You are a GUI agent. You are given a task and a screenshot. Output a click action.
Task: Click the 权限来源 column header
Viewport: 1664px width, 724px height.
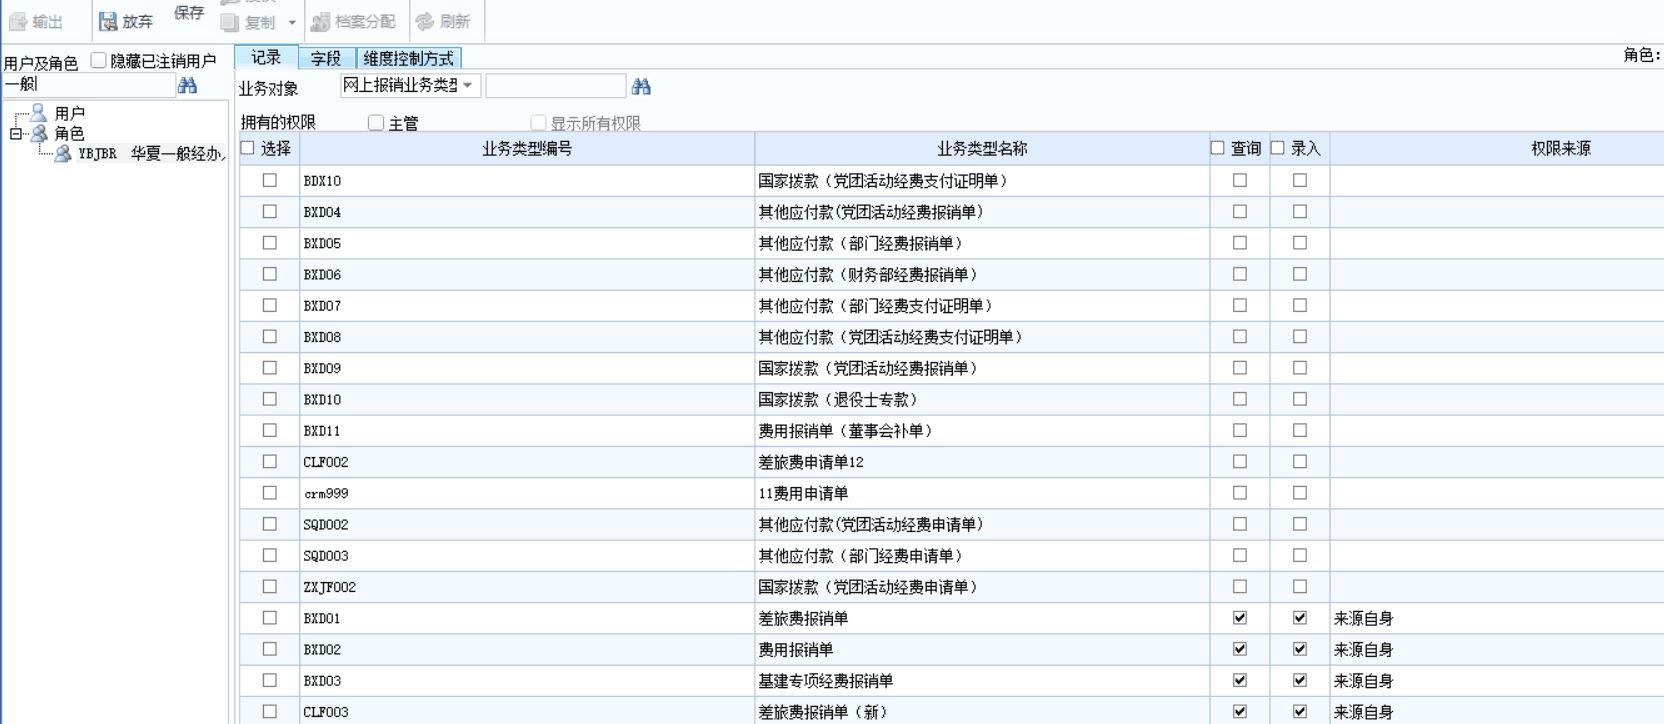pos(1560,149)
